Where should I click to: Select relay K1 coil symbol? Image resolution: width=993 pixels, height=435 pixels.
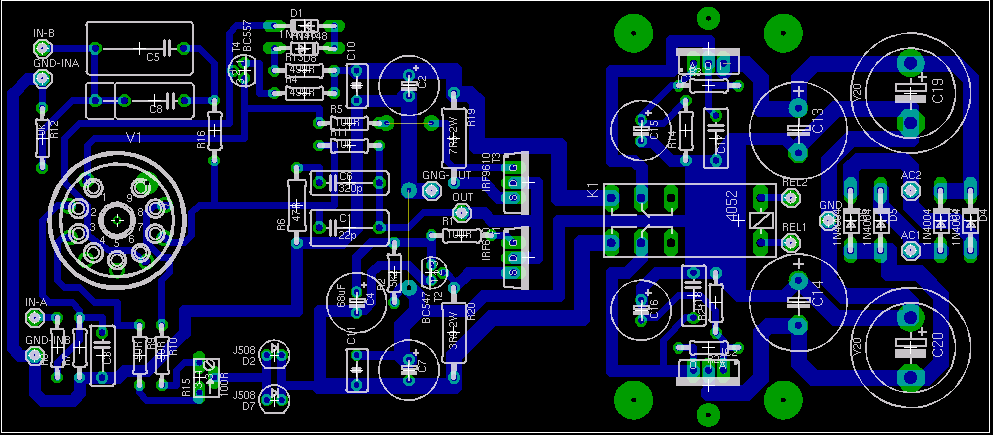759,220
